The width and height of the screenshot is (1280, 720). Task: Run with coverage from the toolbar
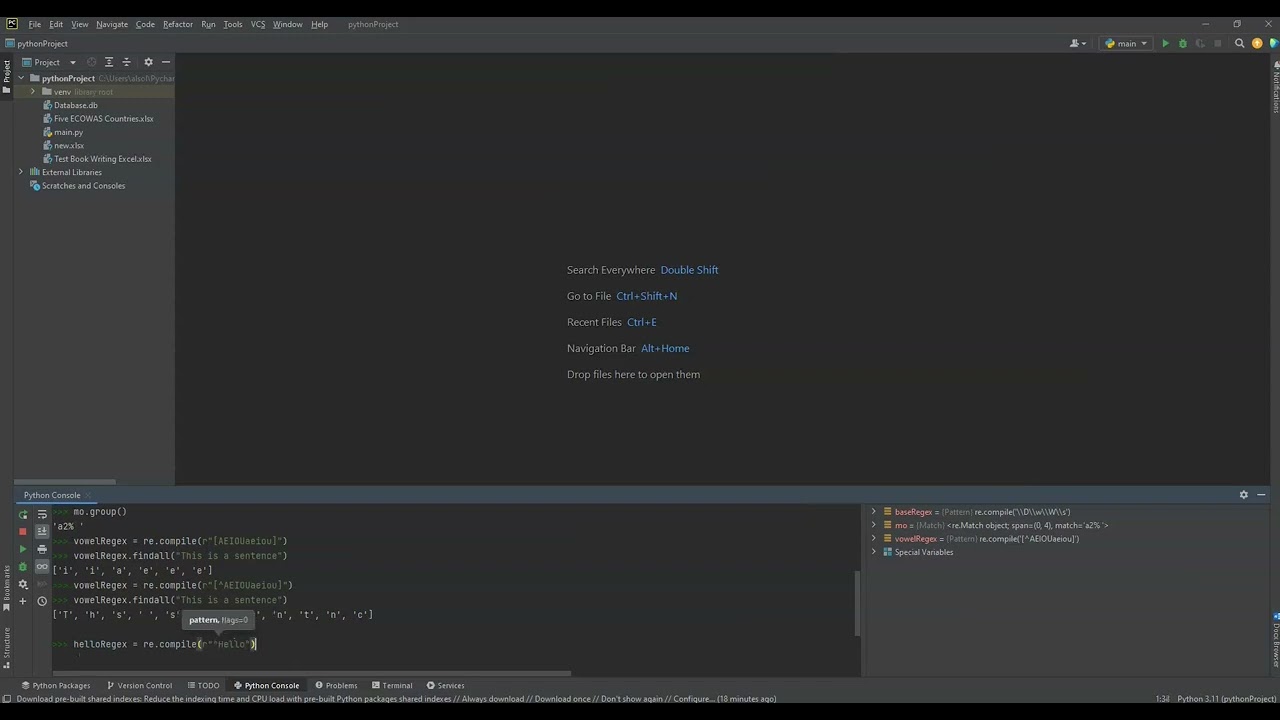(1200, 43)
